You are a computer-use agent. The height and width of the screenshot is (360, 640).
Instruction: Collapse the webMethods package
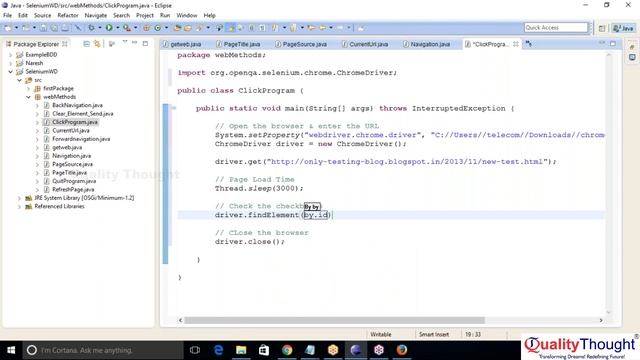(x=29, y=97)
